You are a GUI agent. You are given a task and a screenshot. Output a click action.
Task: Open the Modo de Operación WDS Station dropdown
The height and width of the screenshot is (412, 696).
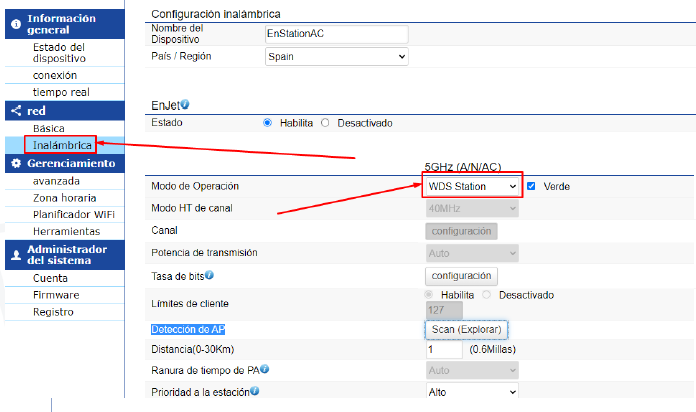(x=472, y=186)
